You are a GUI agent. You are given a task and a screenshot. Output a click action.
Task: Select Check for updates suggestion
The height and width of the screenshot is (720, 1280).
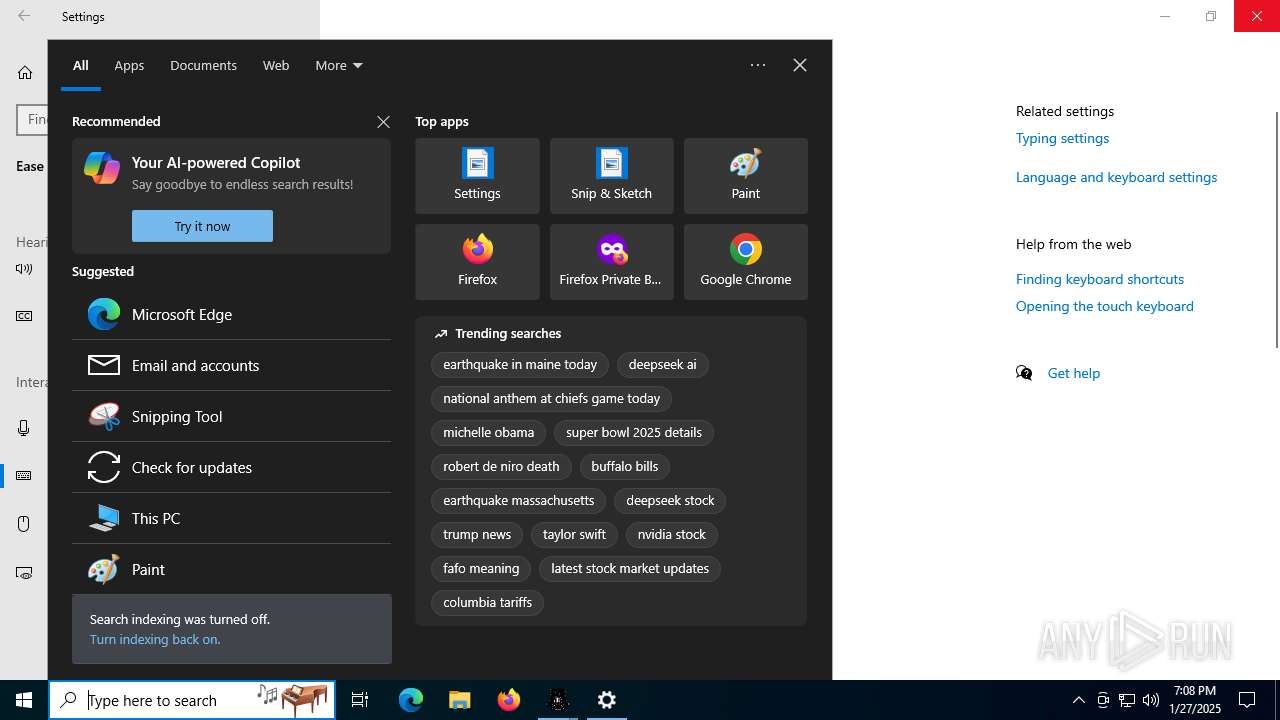(231, 467)
